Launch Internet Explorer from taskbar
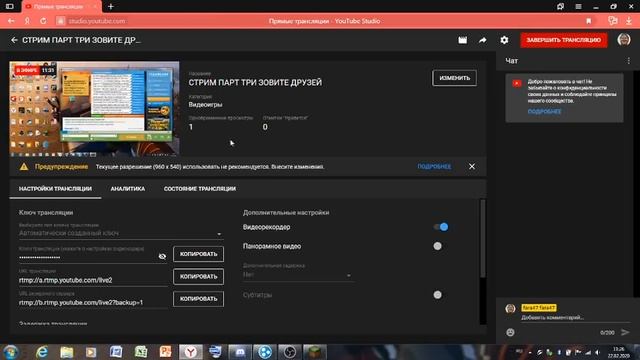640x360 pixels. point(42,352)
